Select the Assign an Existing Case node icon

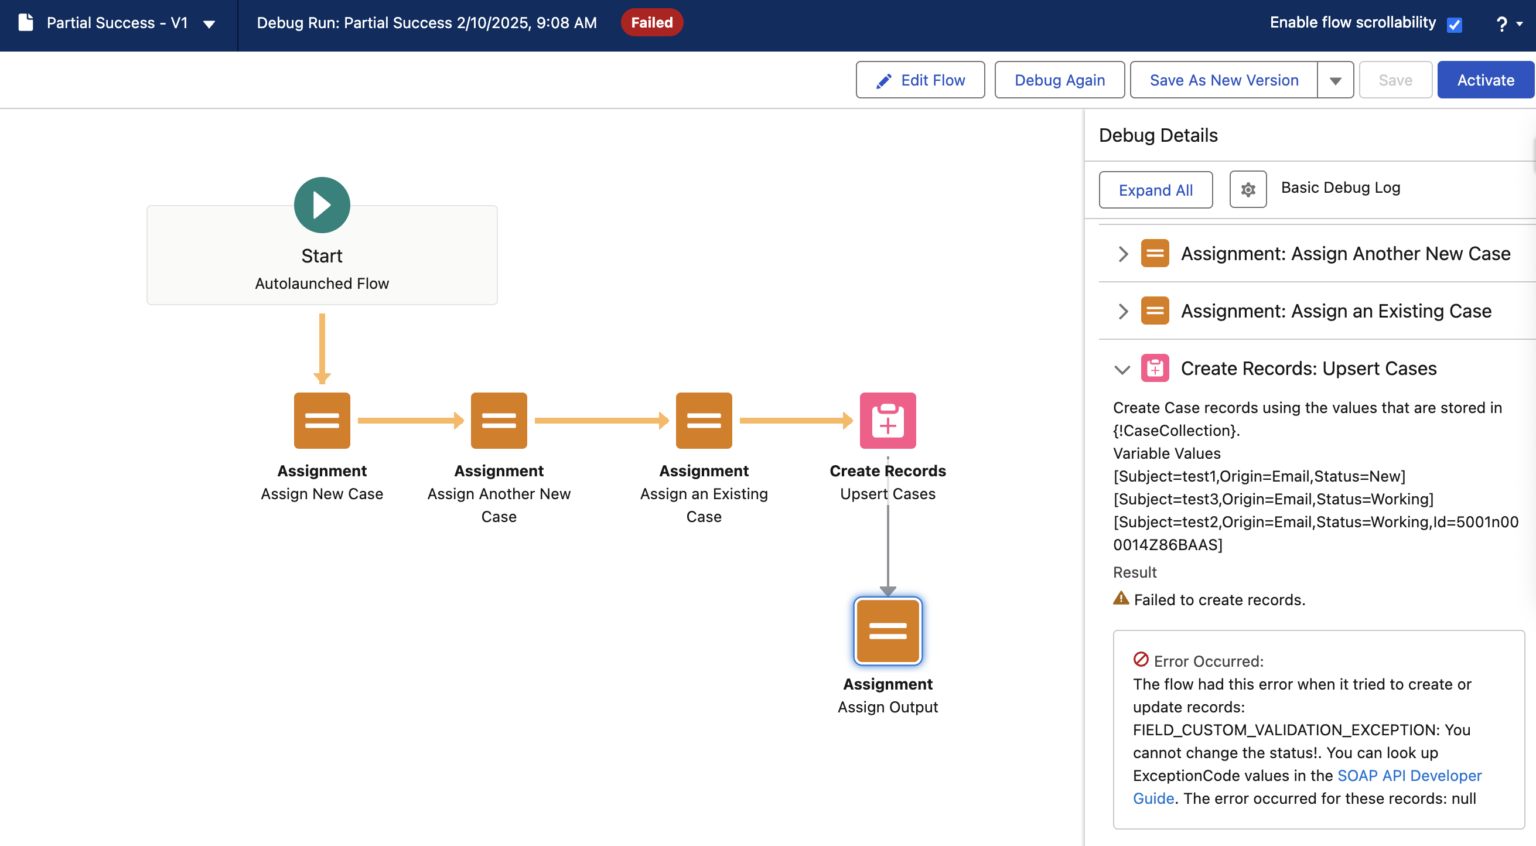tap(704, 420)
